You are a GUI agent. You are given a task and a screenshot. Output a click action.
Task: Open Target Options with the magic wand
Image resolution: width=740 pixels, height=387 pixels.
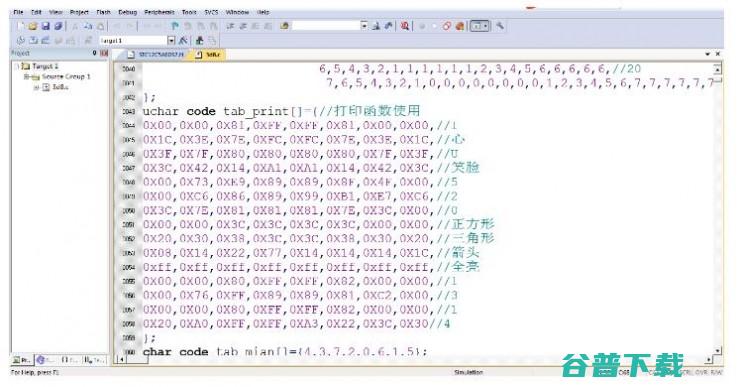[x=183, y=41]
